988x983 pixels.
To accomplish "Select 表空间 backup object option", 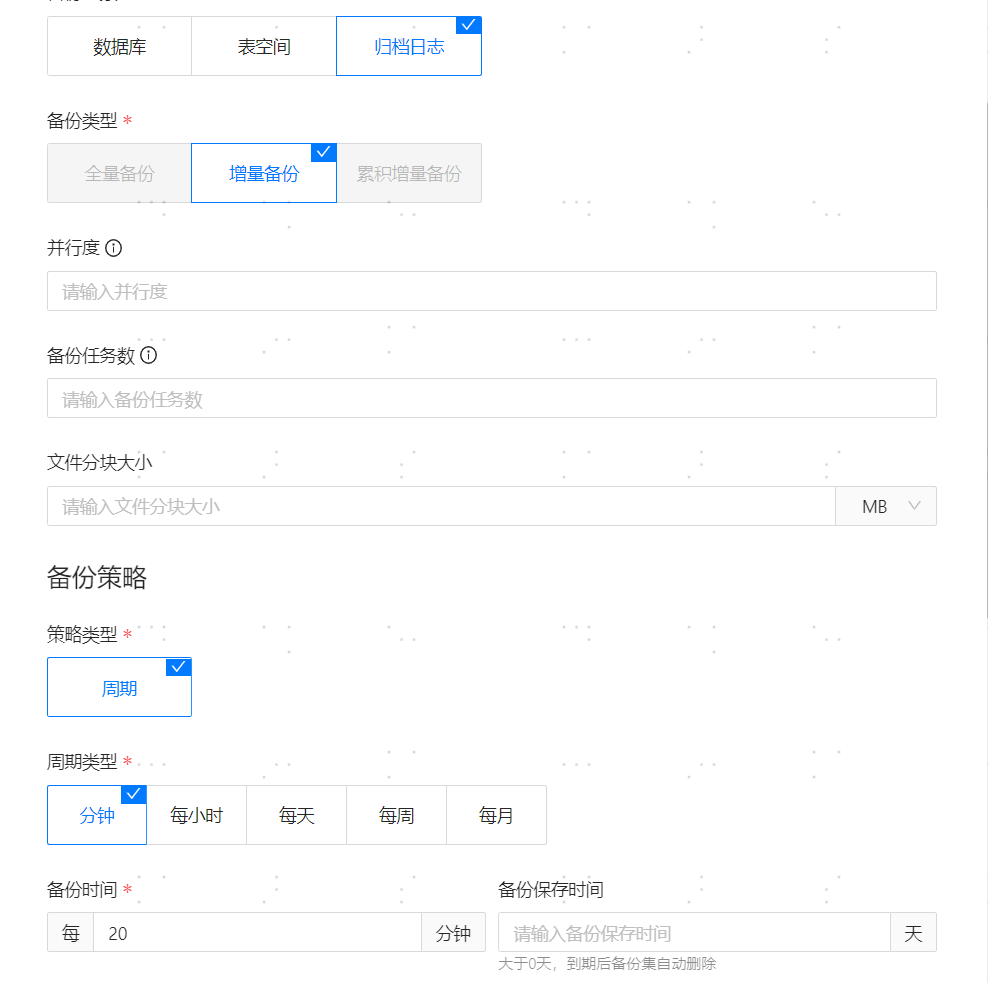I will pos(264,47).
